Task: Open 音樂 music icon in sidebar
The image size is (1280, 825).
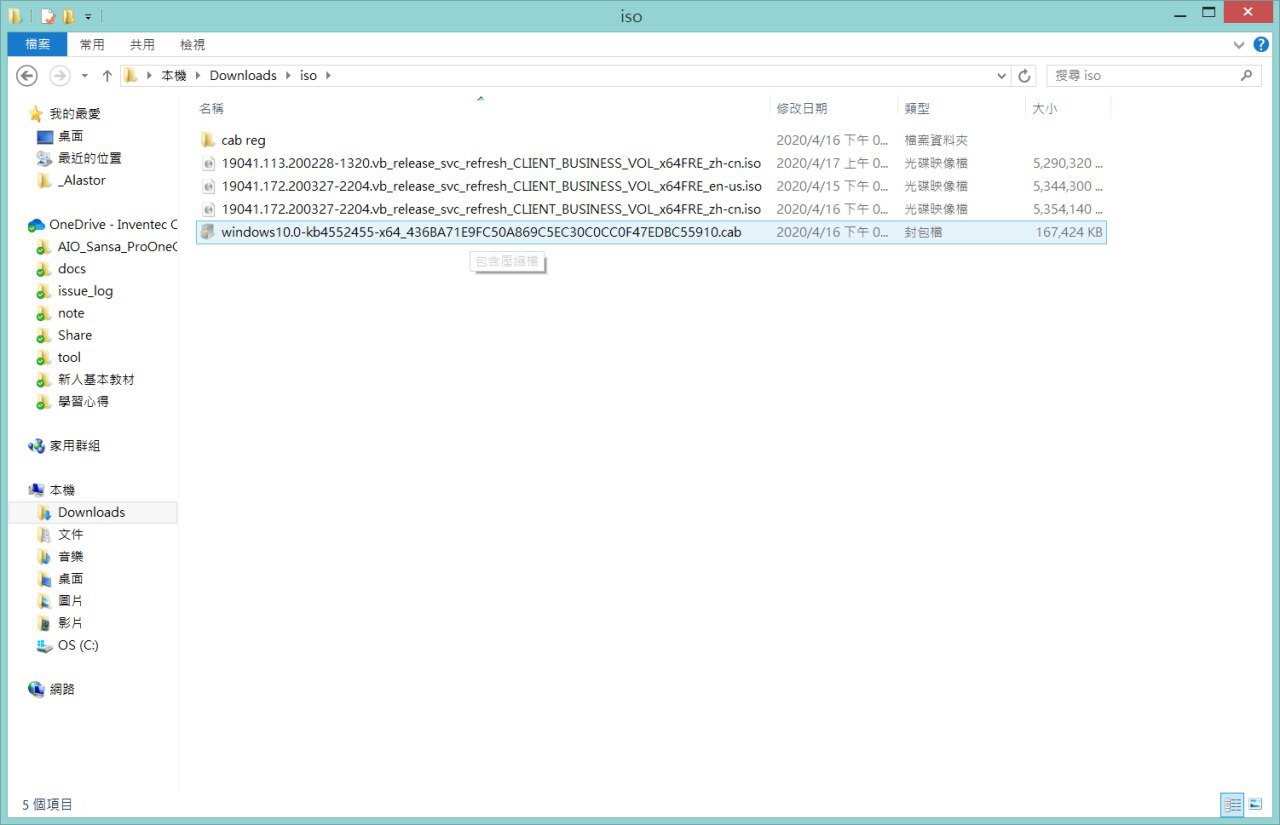Action: [x=44, y=557]
